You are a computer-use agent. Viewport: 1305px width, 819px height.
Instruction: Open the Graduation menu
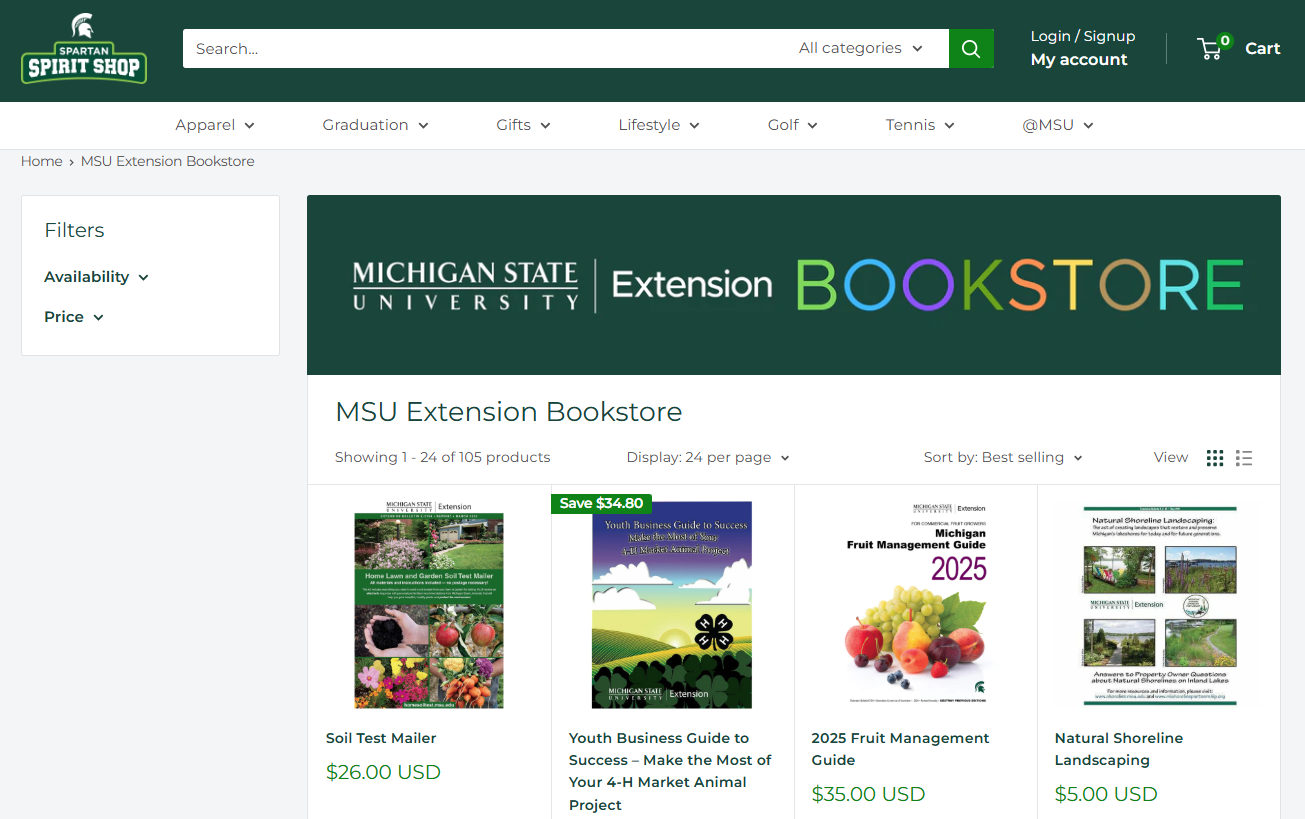[374, 125]
